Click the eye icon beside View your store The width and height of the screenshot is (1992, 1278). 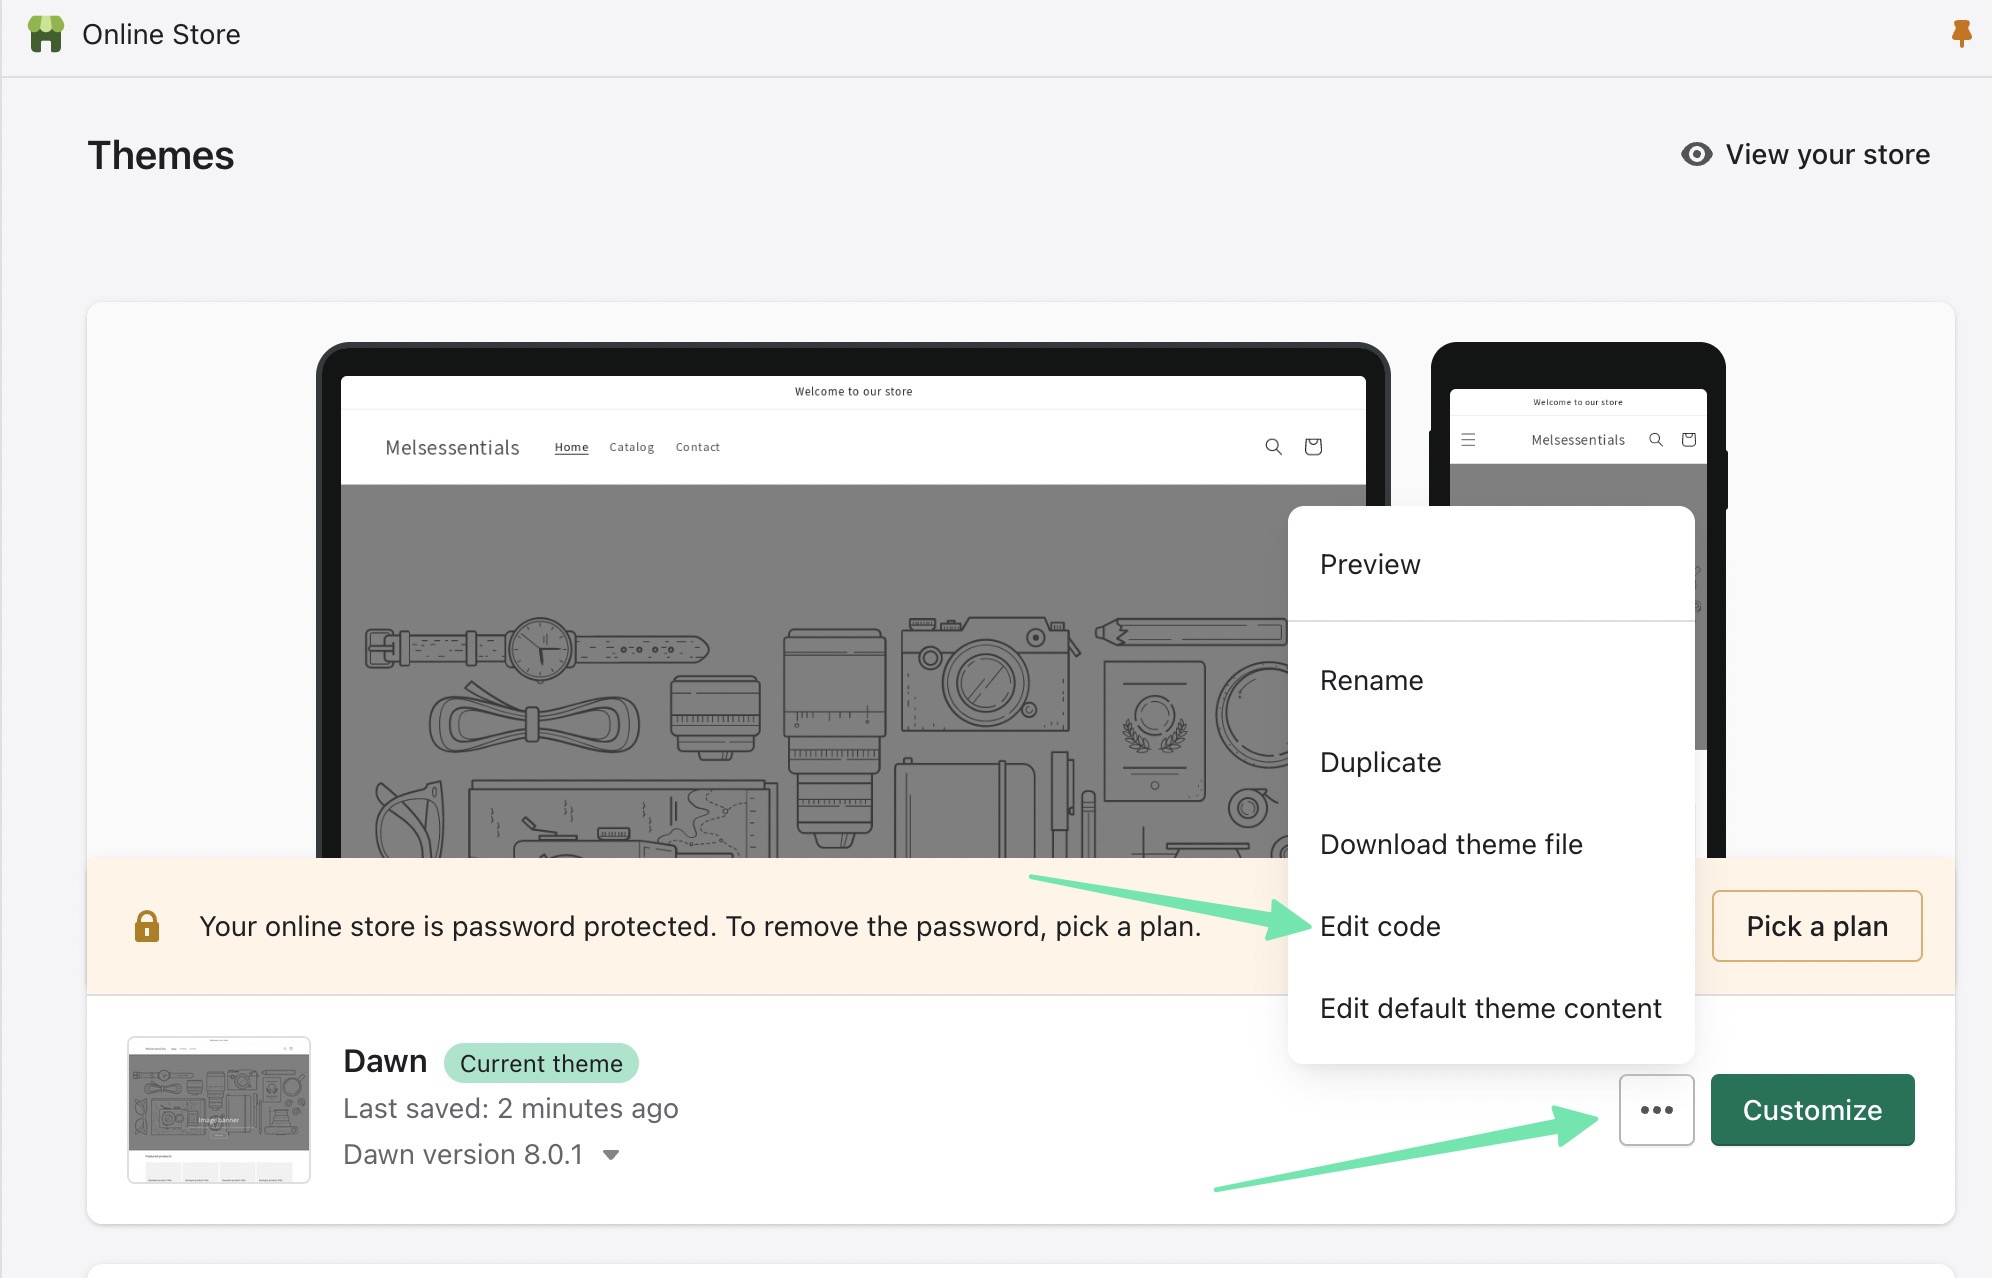click(1696, 154)
